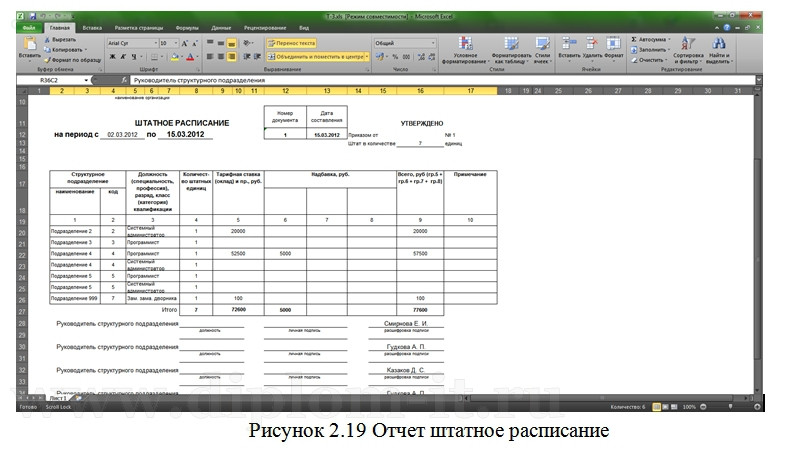Click the borders icon in font group
Image resolution: width=787 pixels, height=457 pixels.
[x=155, y=57]
